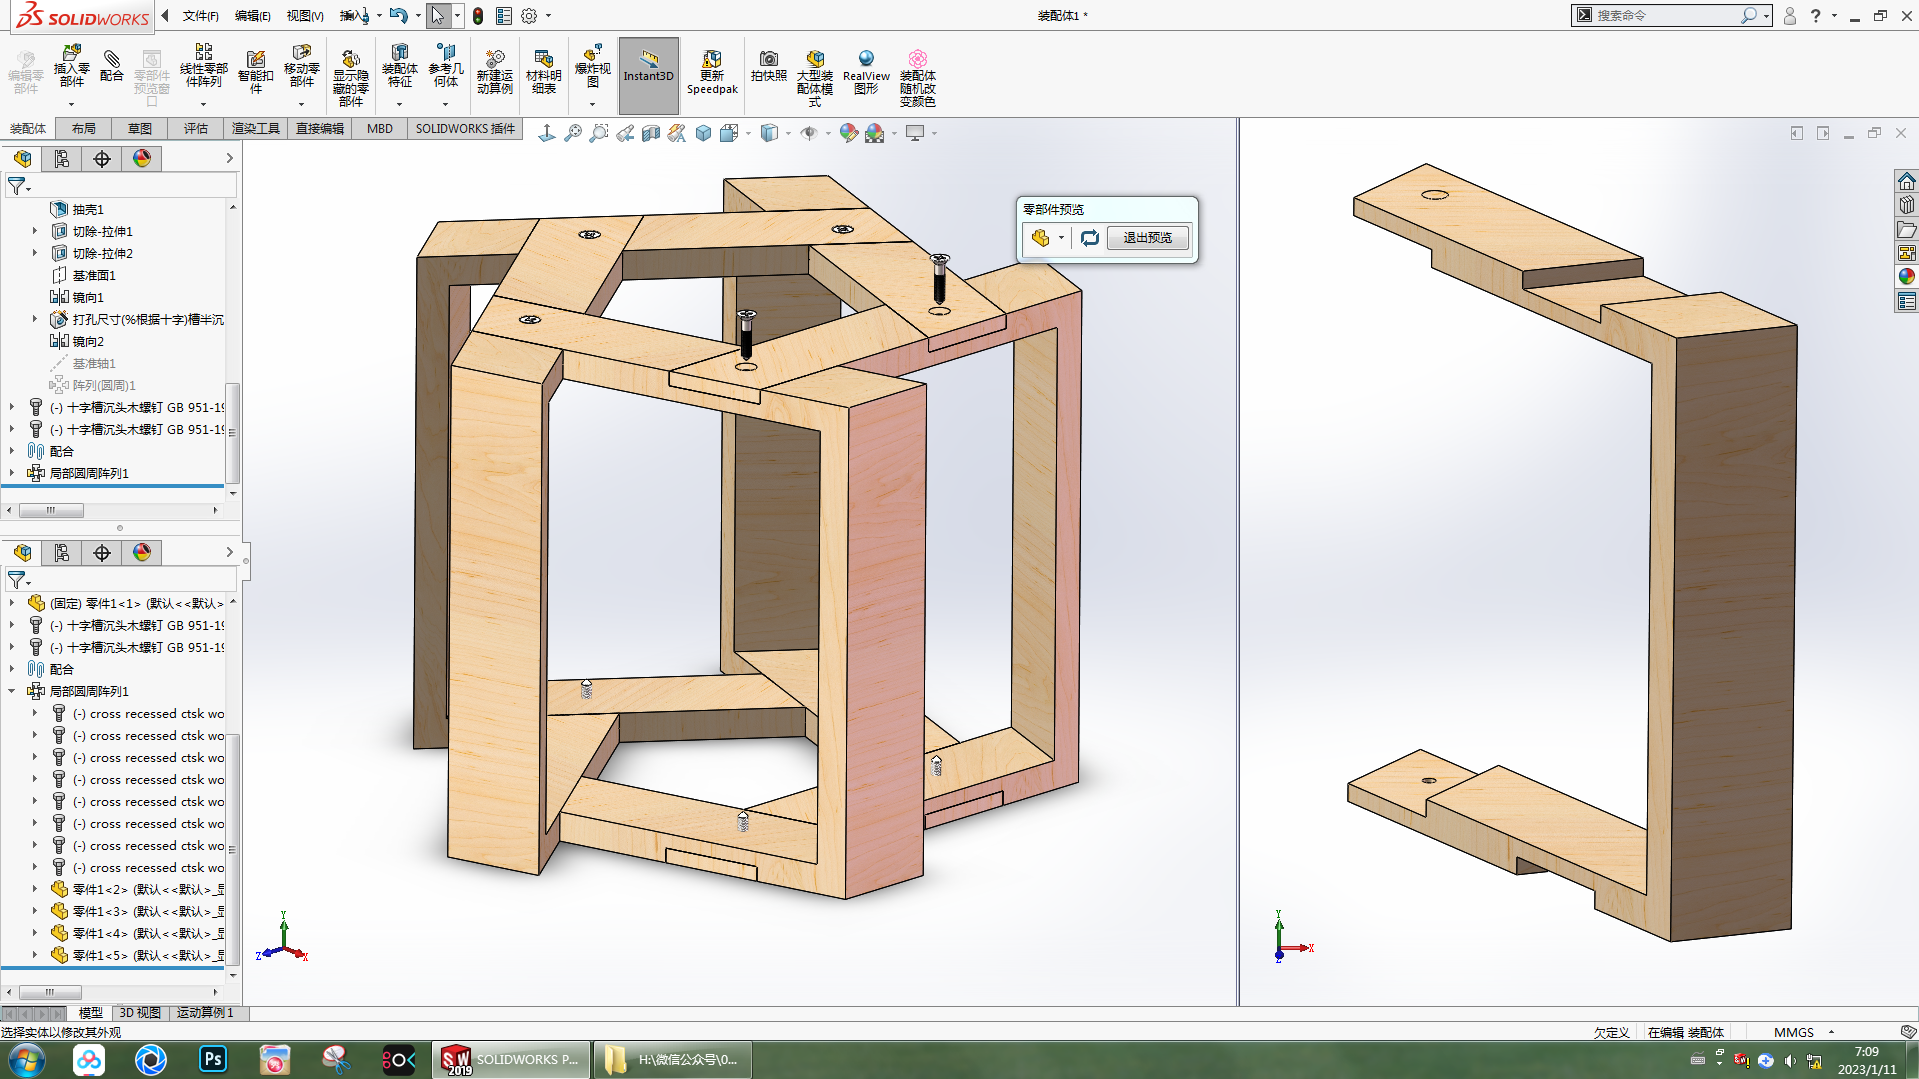
Task: Expand the (固定) 零件1<1> node
Action: click(12, 603)
